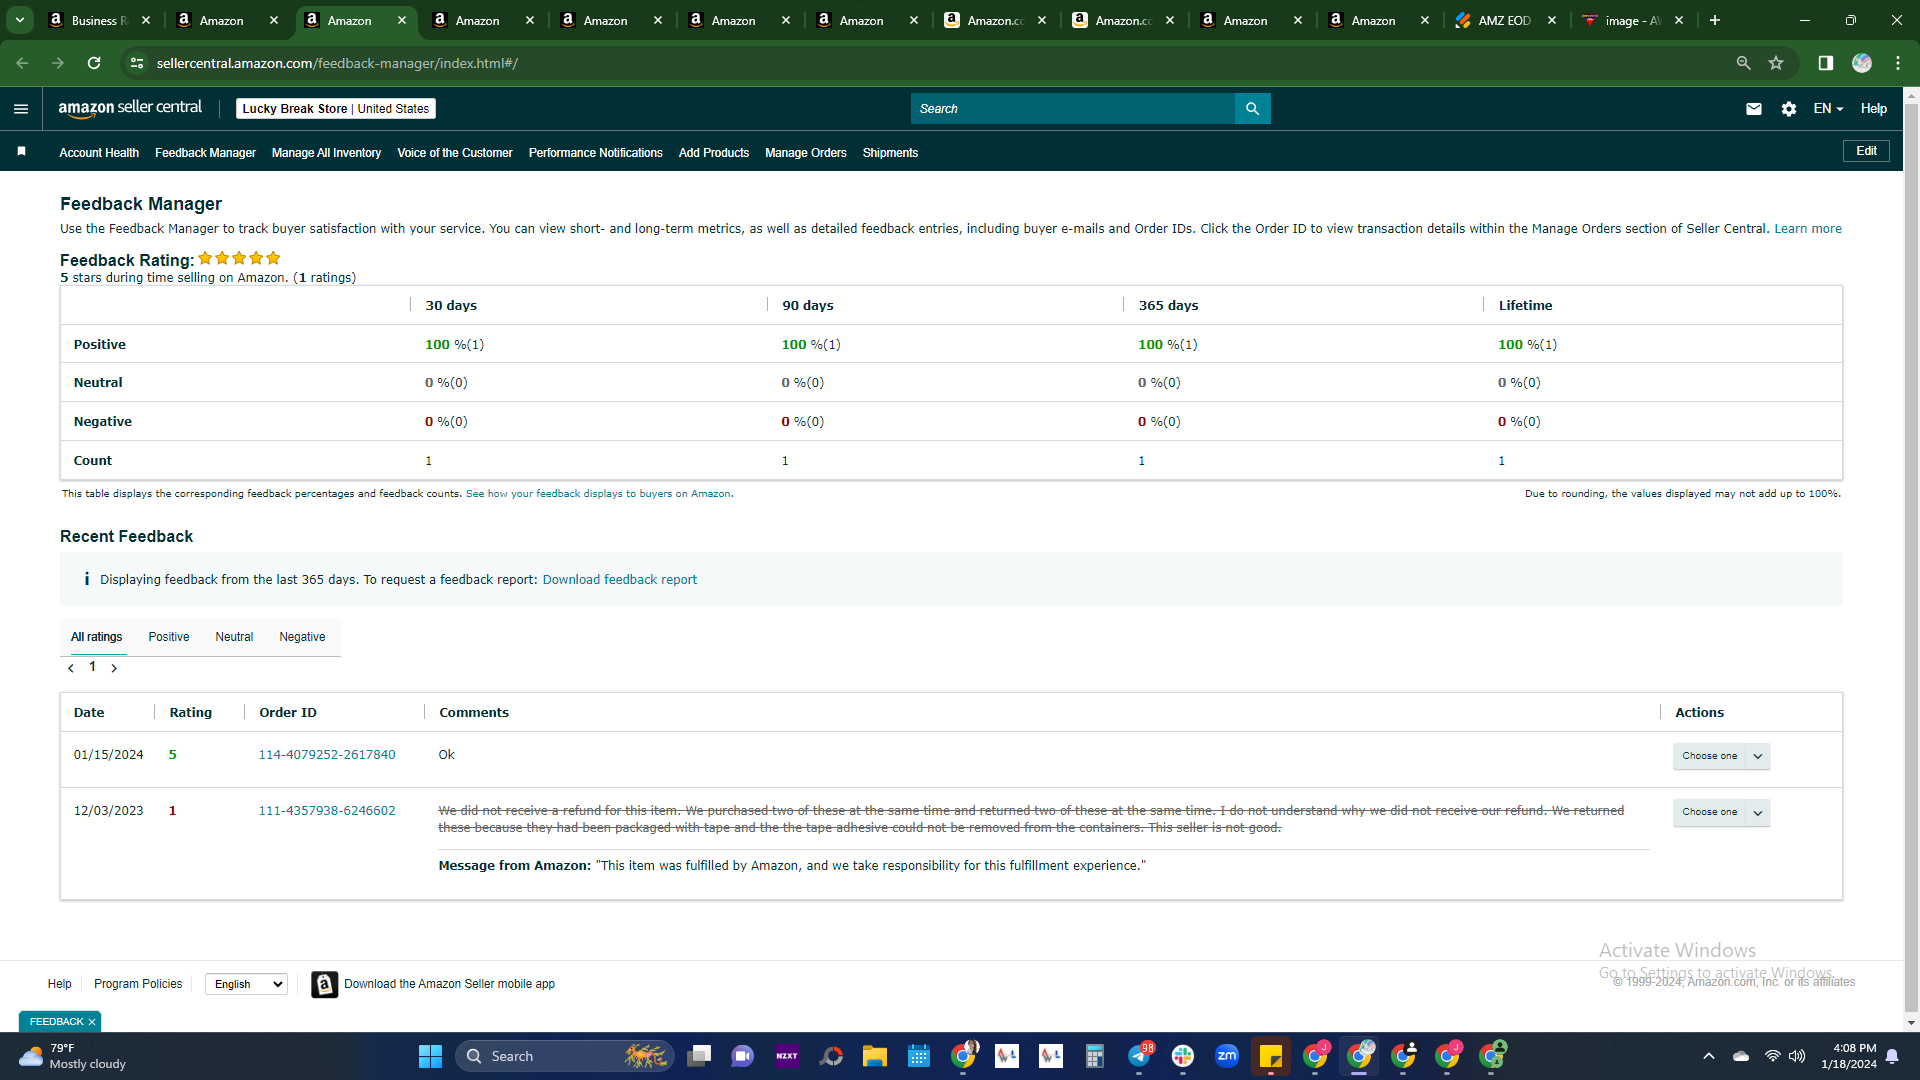The image size is (1920, 1080).
Task: Open a new browser tab
Action: click(x=1715, y=20)
